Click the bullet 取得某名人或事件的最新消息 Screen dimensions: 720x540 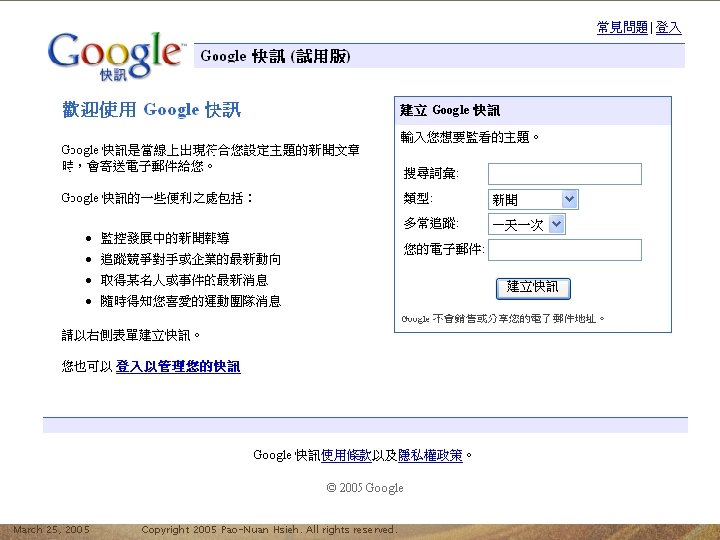coord(184,280)
